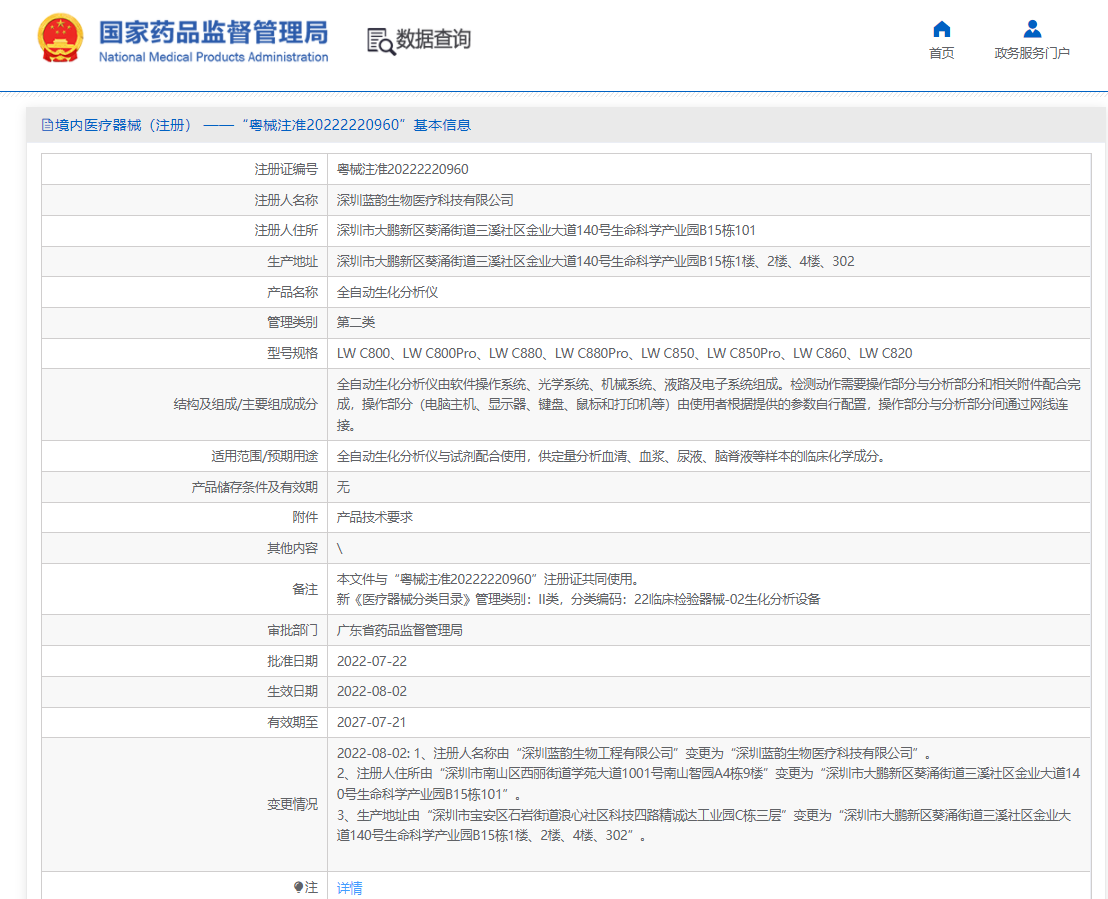Image resolution: width=1108 pixels, height=899 pixels.
Task: Open the 详情 link
Action: pos(349,888)
